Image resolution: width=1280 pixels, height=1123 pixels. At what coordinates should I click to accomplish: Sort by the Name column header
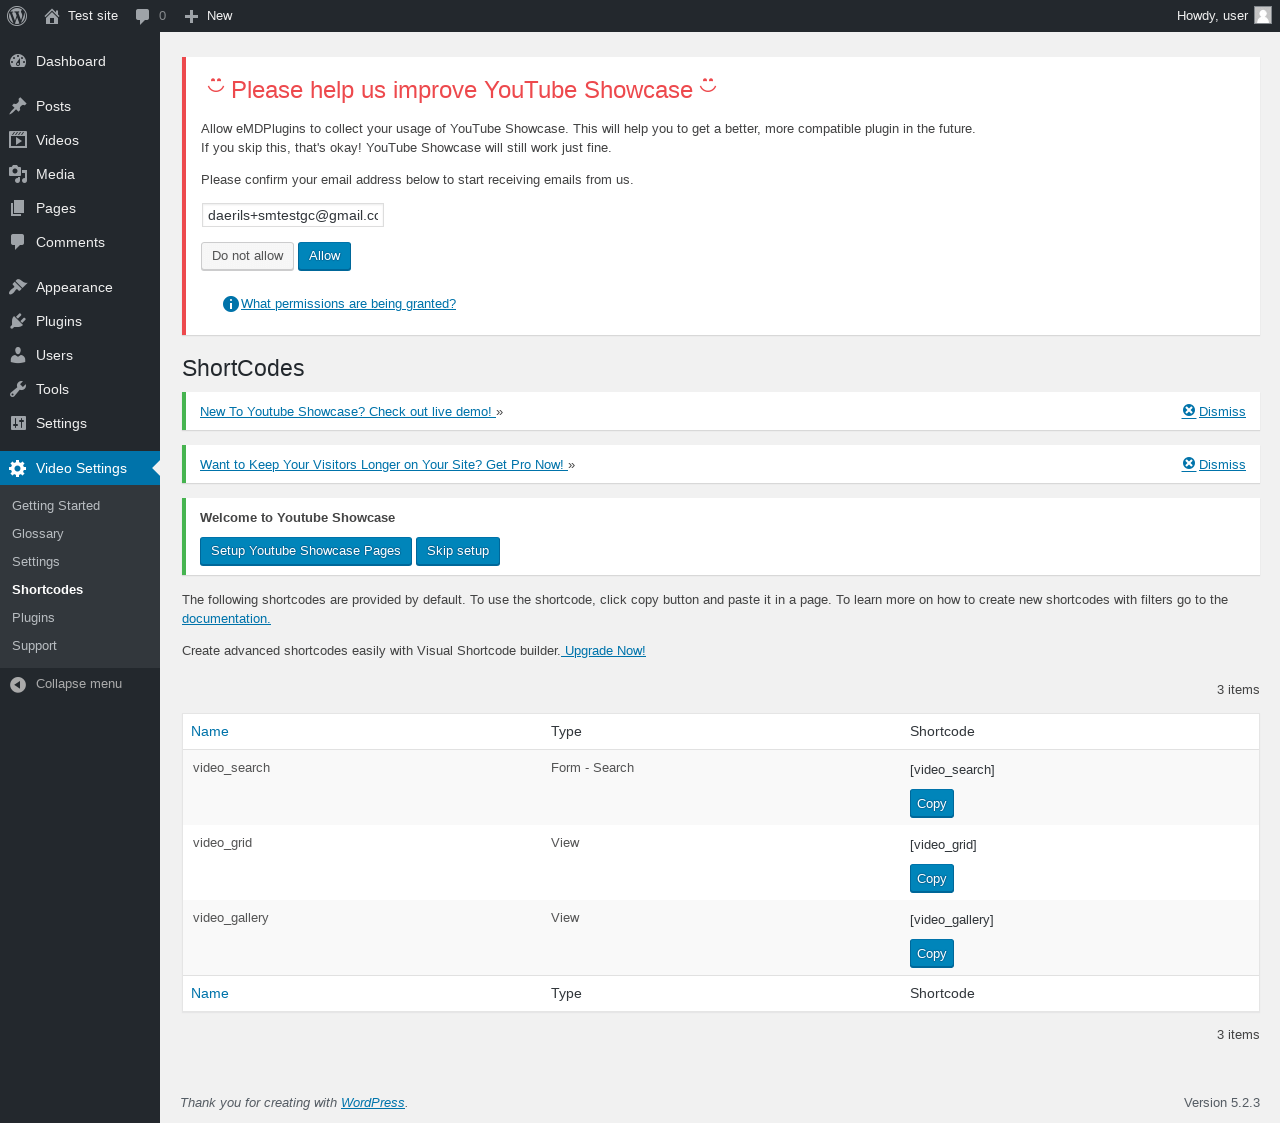210,731
